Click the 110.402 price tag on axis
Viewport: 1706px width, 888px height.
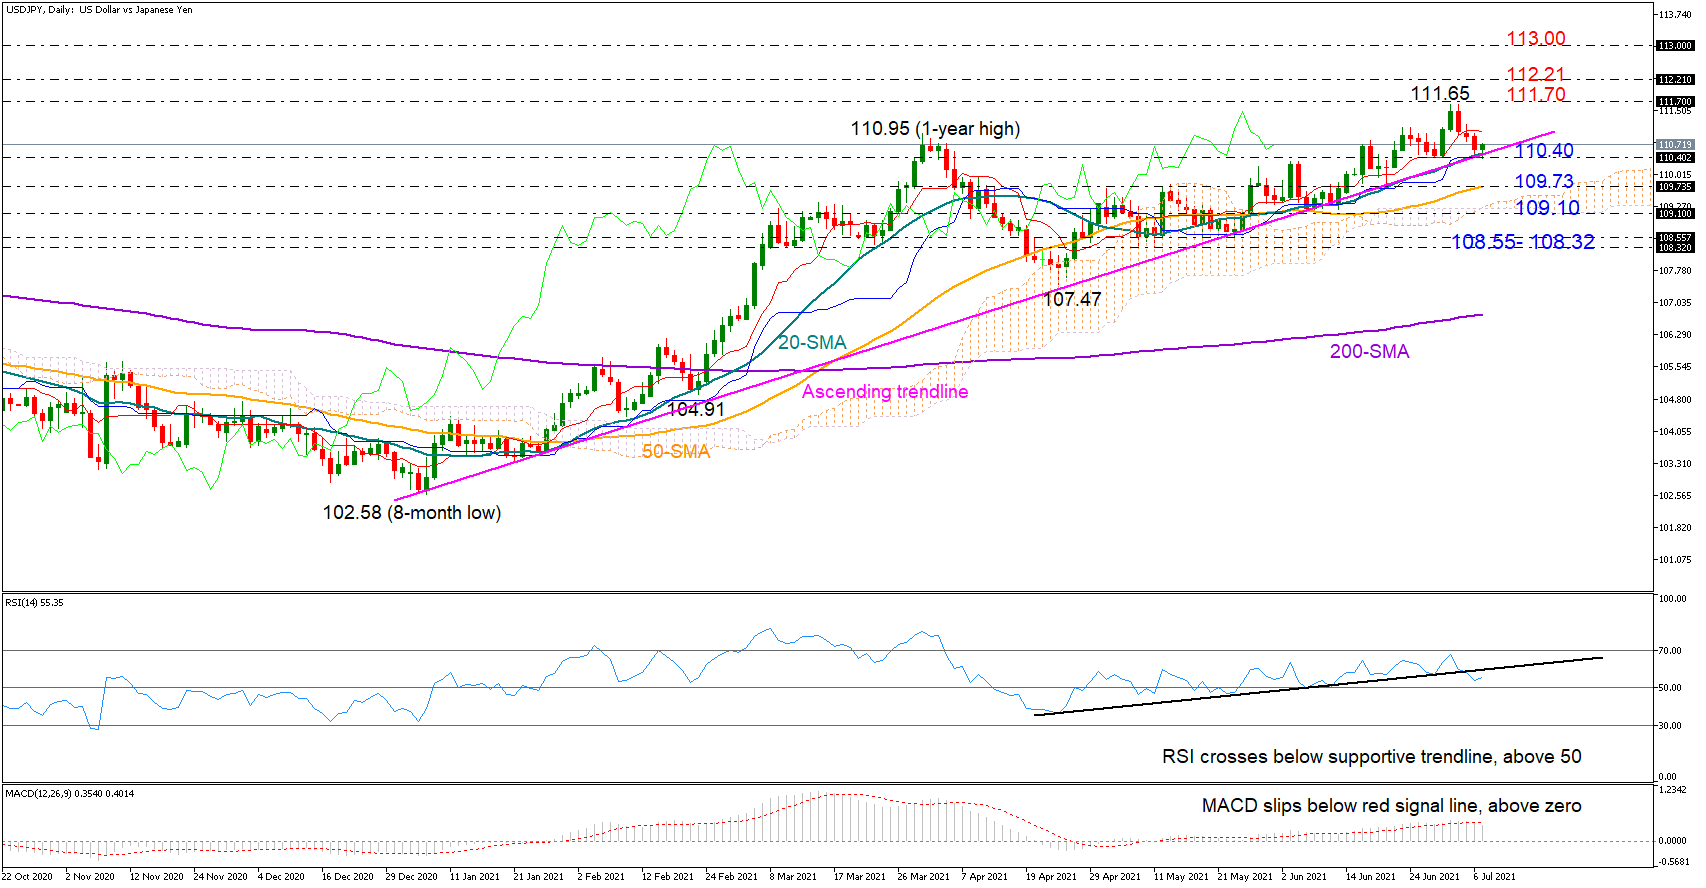(1675, 158)
